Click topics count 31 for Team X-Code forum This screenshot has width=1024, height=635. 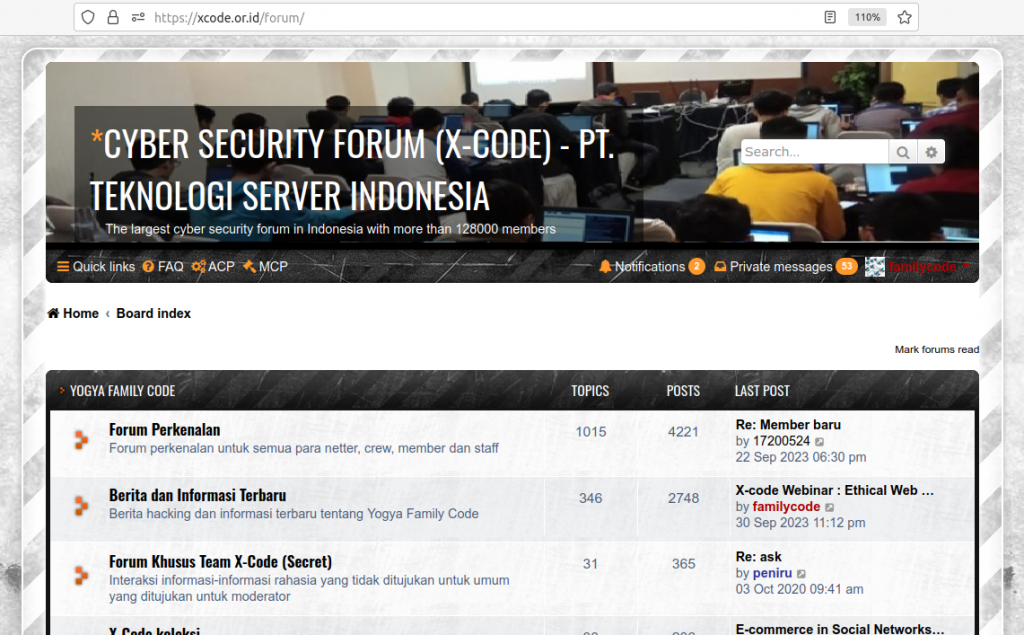(x=590, y=564)
